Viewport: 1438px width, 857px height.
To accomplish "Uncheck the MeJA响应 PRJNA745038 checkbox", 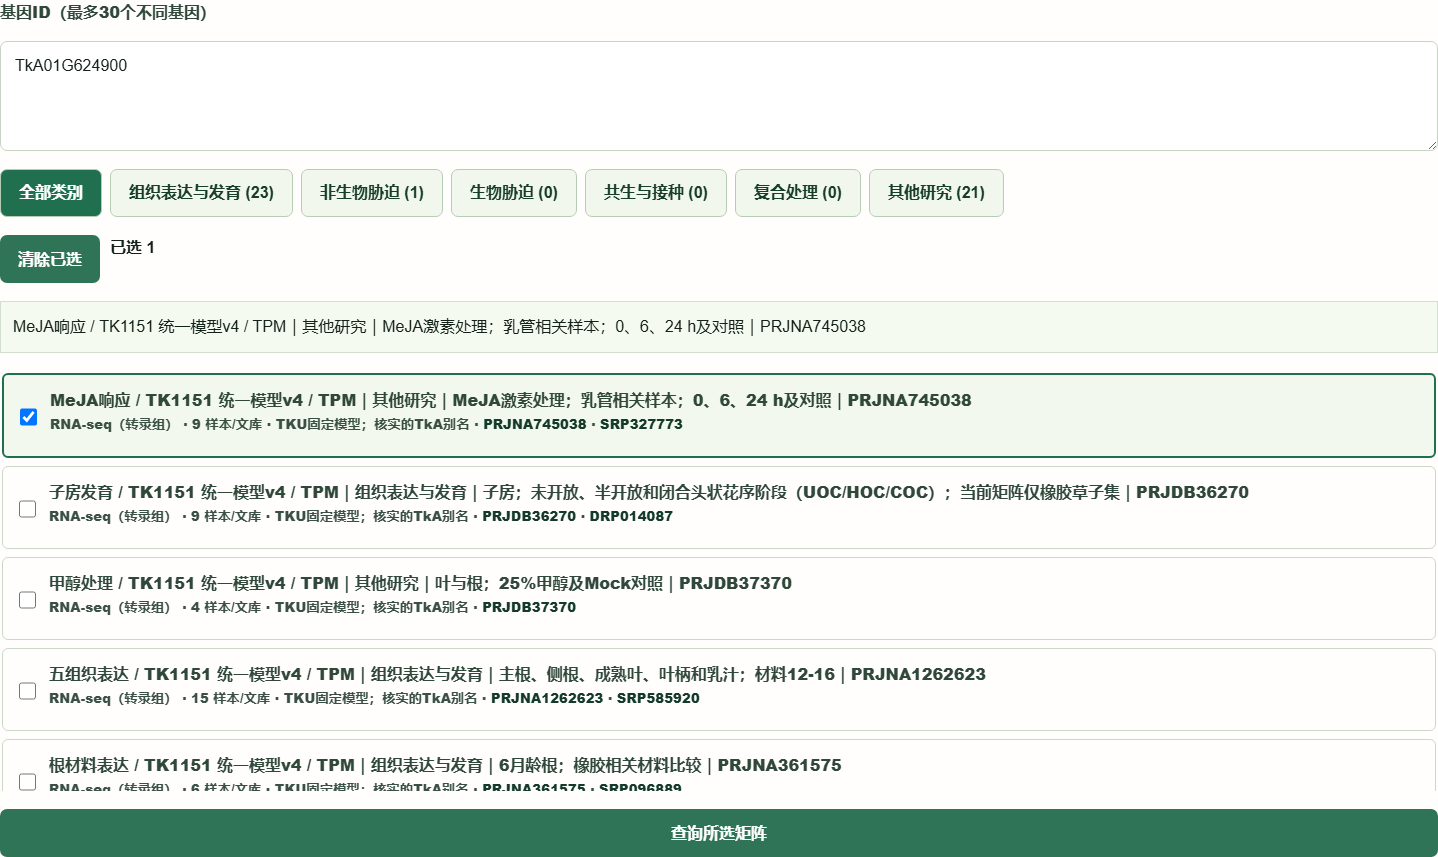I will click(29, 417).
